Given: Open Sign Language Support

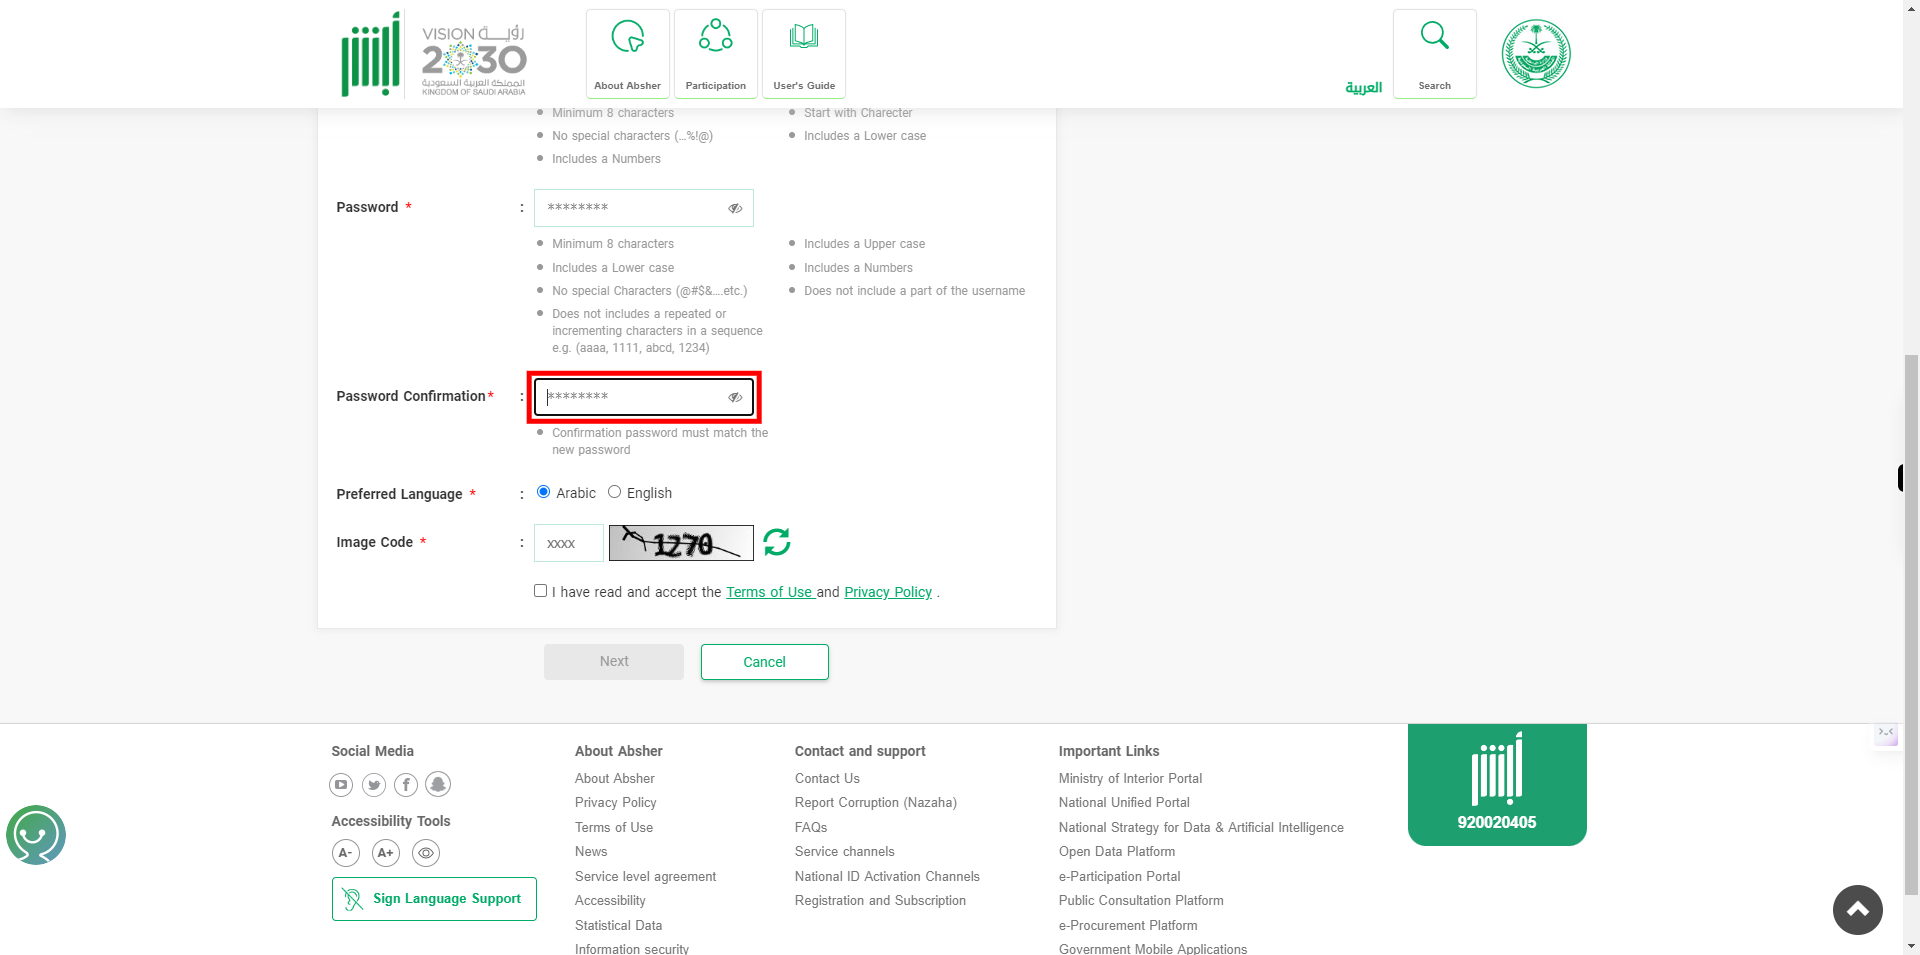Looking at the screenshot, I should coord(434,899).
